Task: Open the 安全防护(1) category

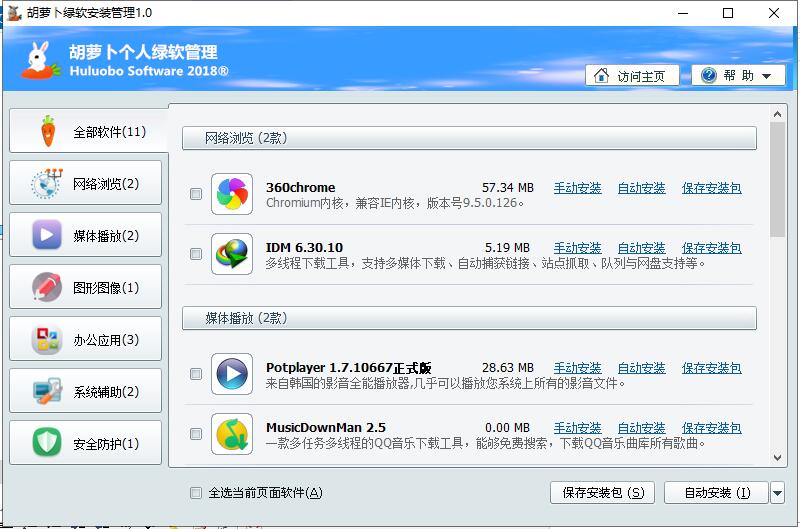Action: (x=85, y=443)
